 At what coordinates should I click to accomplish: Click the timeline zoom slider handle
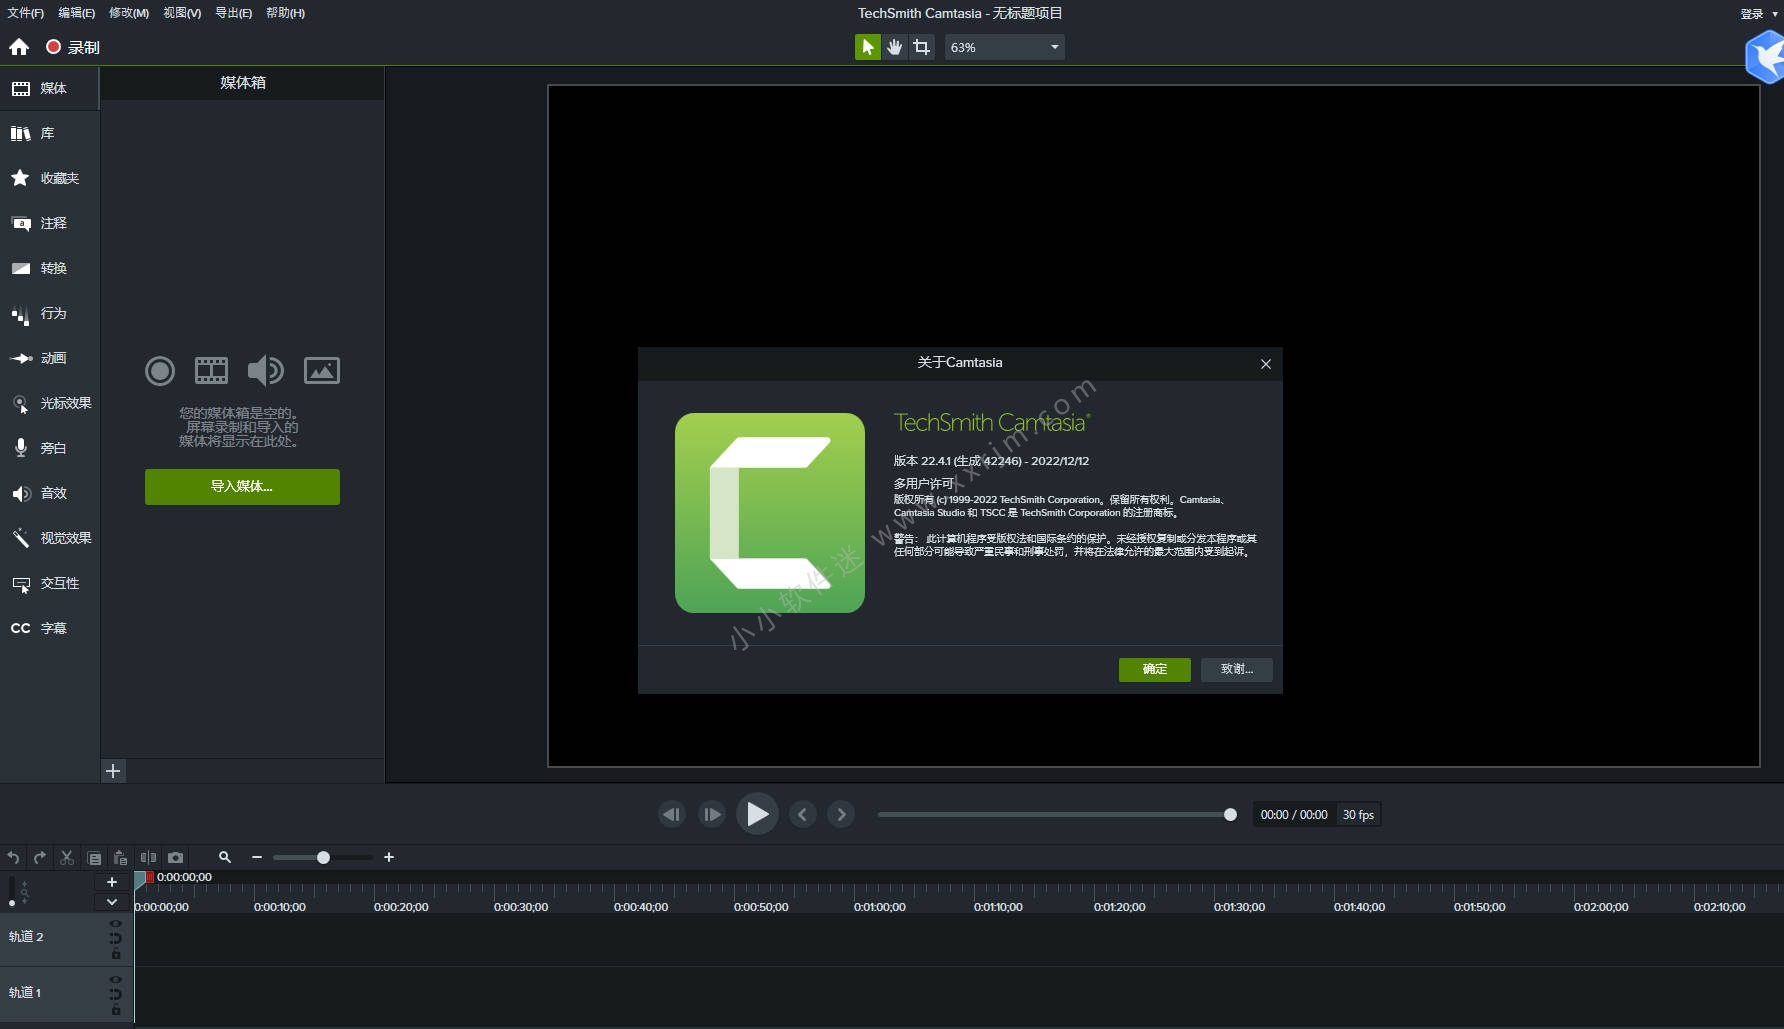323,858
